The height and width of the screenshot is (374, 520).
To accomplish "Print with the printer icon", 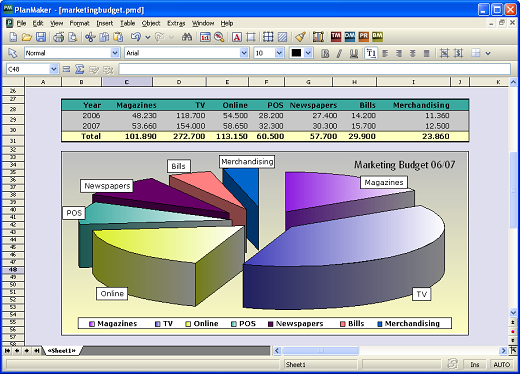I will (x=59, y=37).
